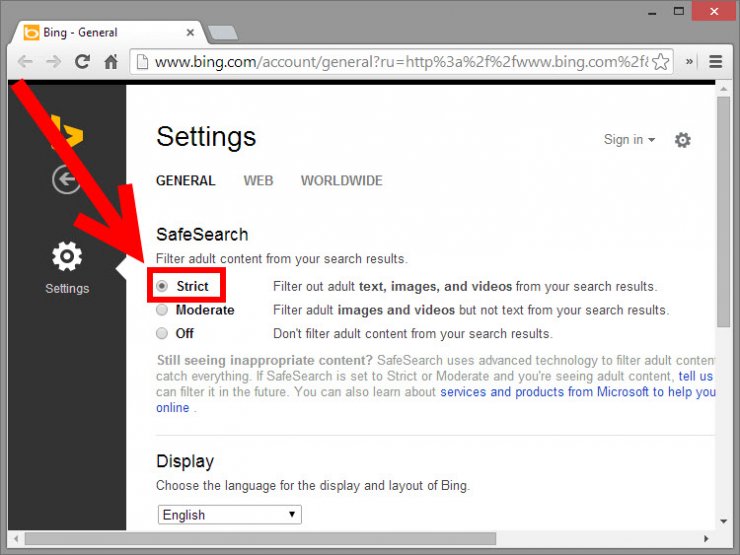Viewport: 740px width, 555px height.
Task: Open Chrome hamburger menu
Action: 715,61
